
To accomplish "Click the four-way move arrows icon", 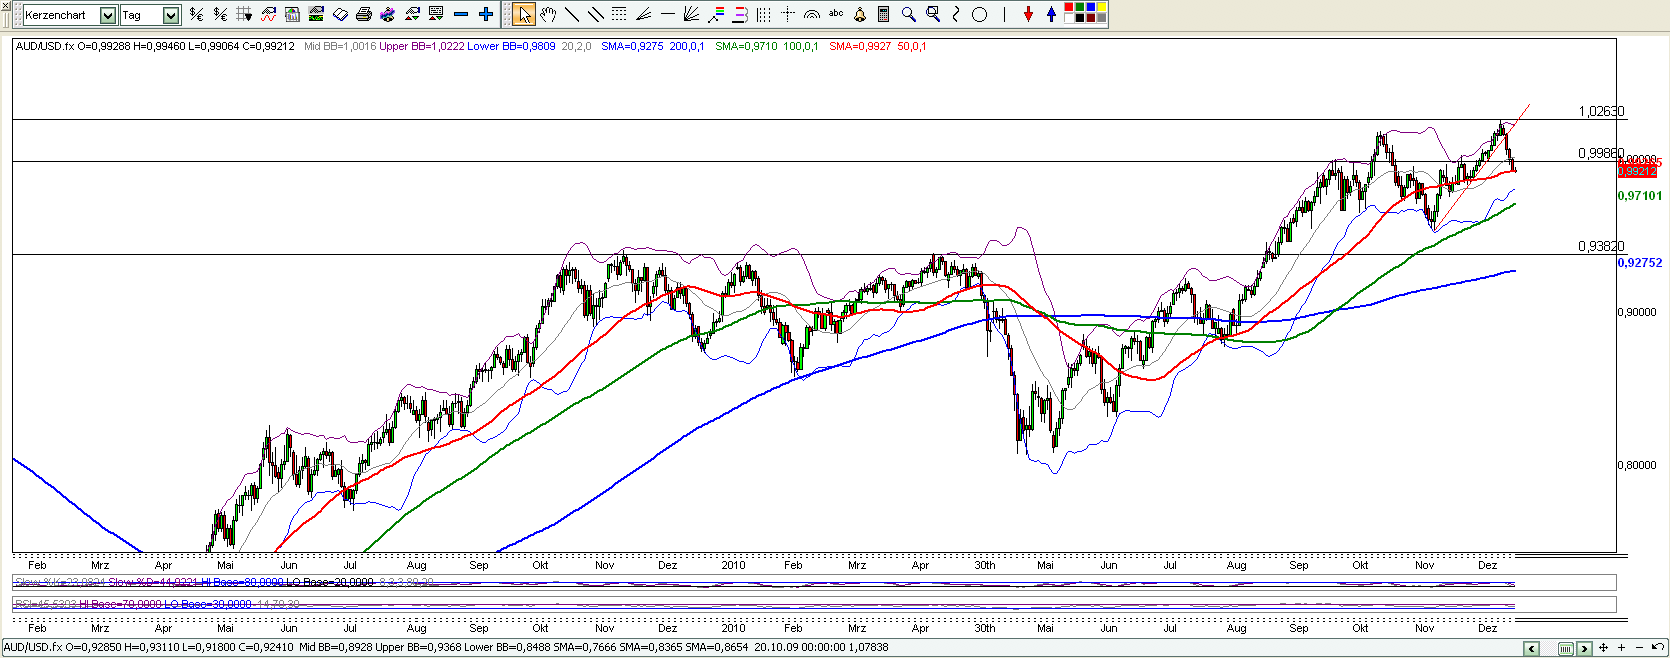I will pyautogui.click(x=1603, y=648).
